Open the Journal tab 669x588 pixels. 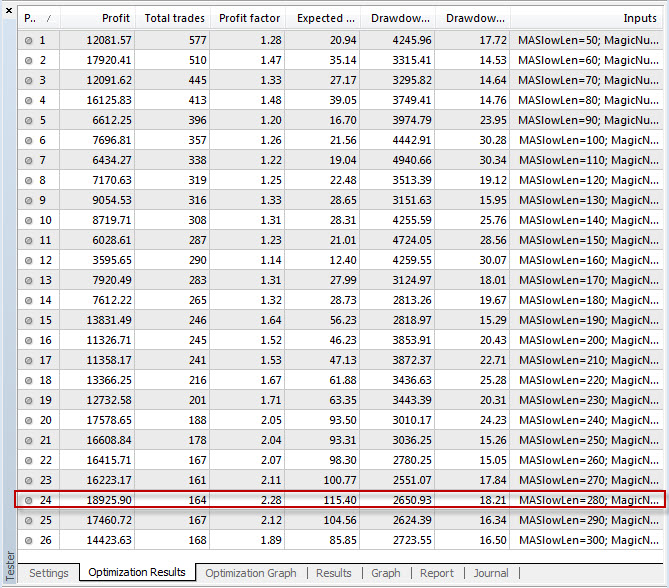click(x=490, y=573)
